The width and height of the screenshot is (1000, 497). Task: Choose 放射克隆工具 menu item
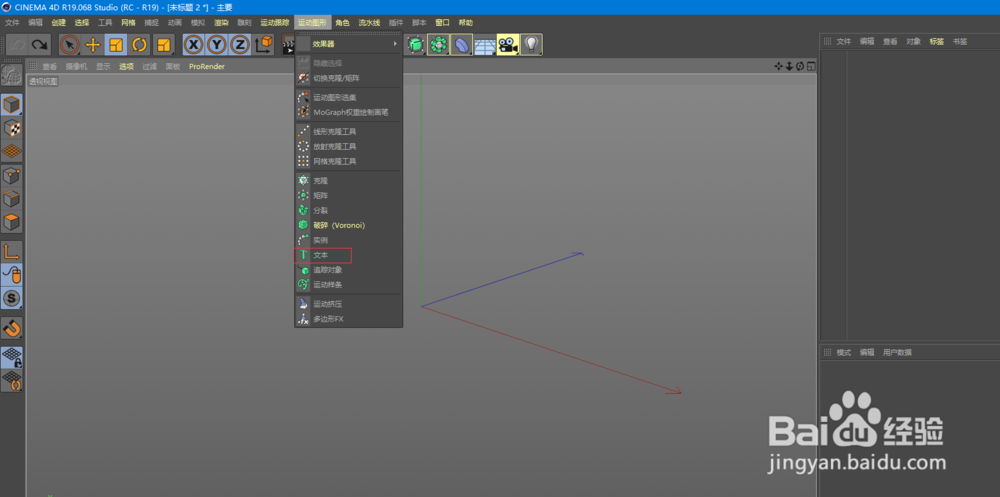pos(349,146)
